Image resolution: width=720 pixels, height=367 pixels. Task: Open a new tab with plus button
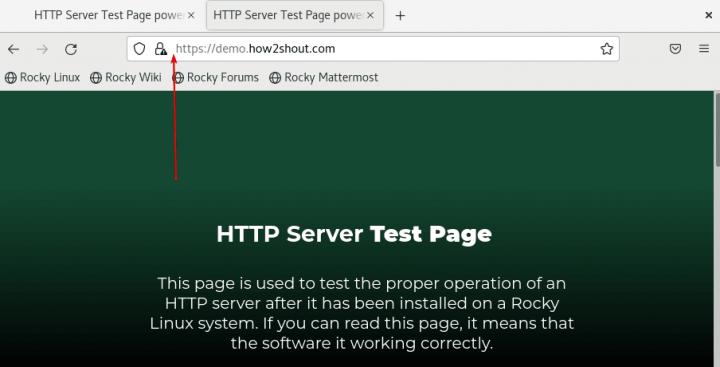click(x=400, y=16)
